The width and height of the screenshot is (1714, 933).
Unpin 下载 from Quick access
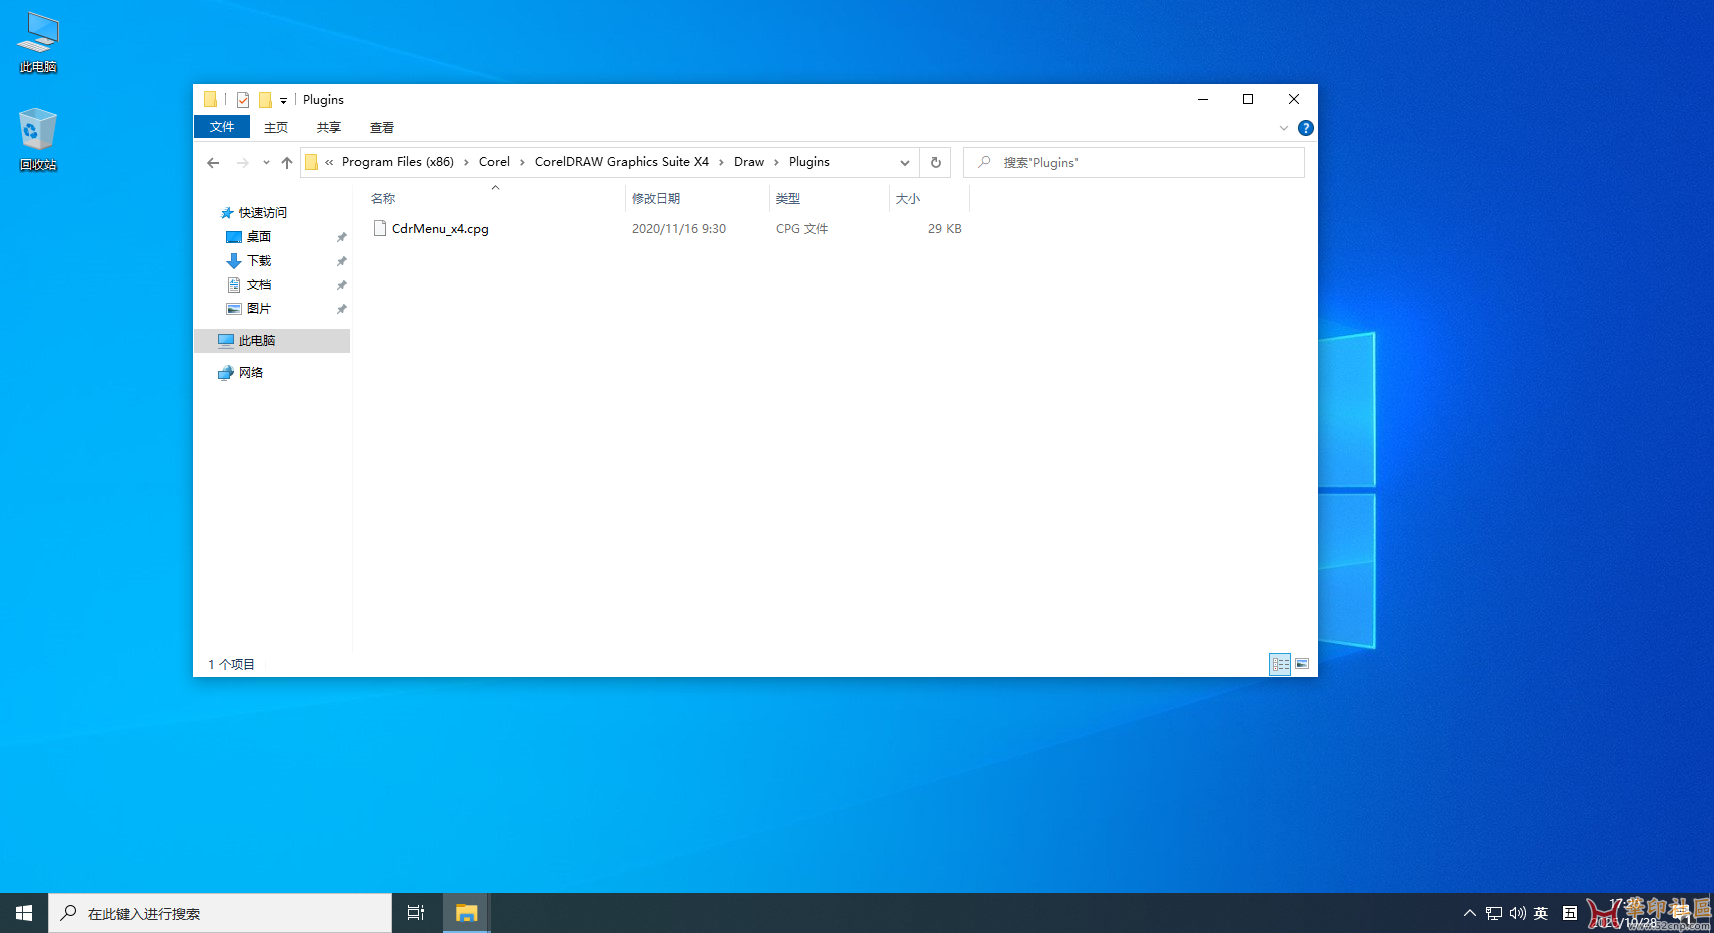tap(341, 260)
